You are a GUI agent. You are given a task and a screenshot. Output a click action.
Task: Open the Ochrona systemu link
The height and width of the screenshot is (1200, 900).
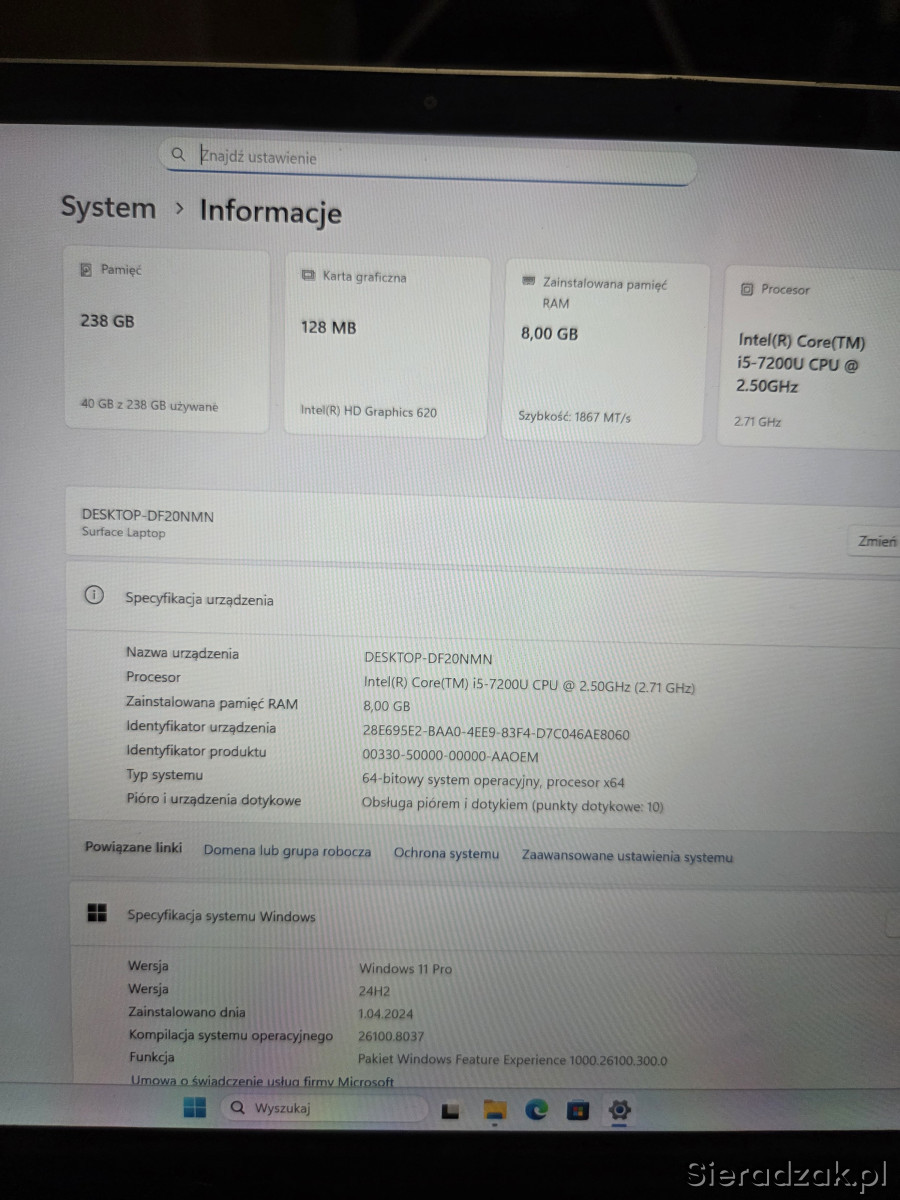pyautogui.click(x=446, y=854)
